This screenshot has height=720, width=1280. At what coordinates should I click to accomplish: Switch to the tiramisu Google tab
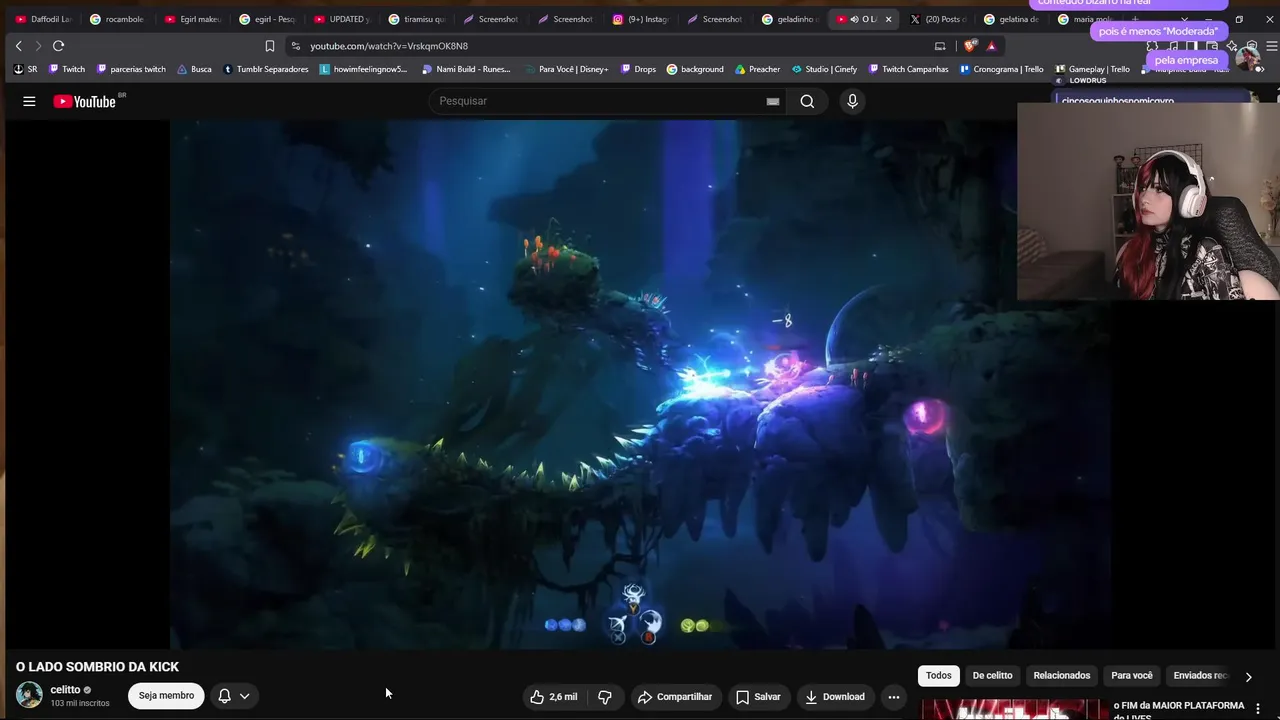click(417, 19)
